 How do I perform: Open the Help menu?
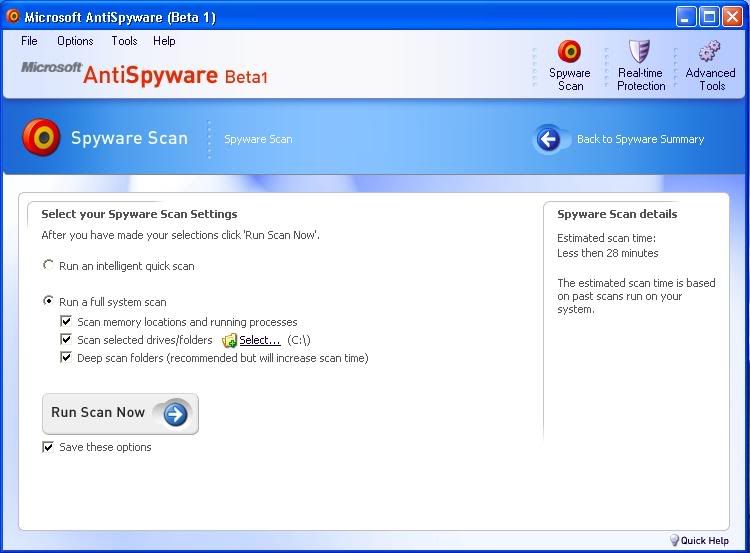point(164,41)
